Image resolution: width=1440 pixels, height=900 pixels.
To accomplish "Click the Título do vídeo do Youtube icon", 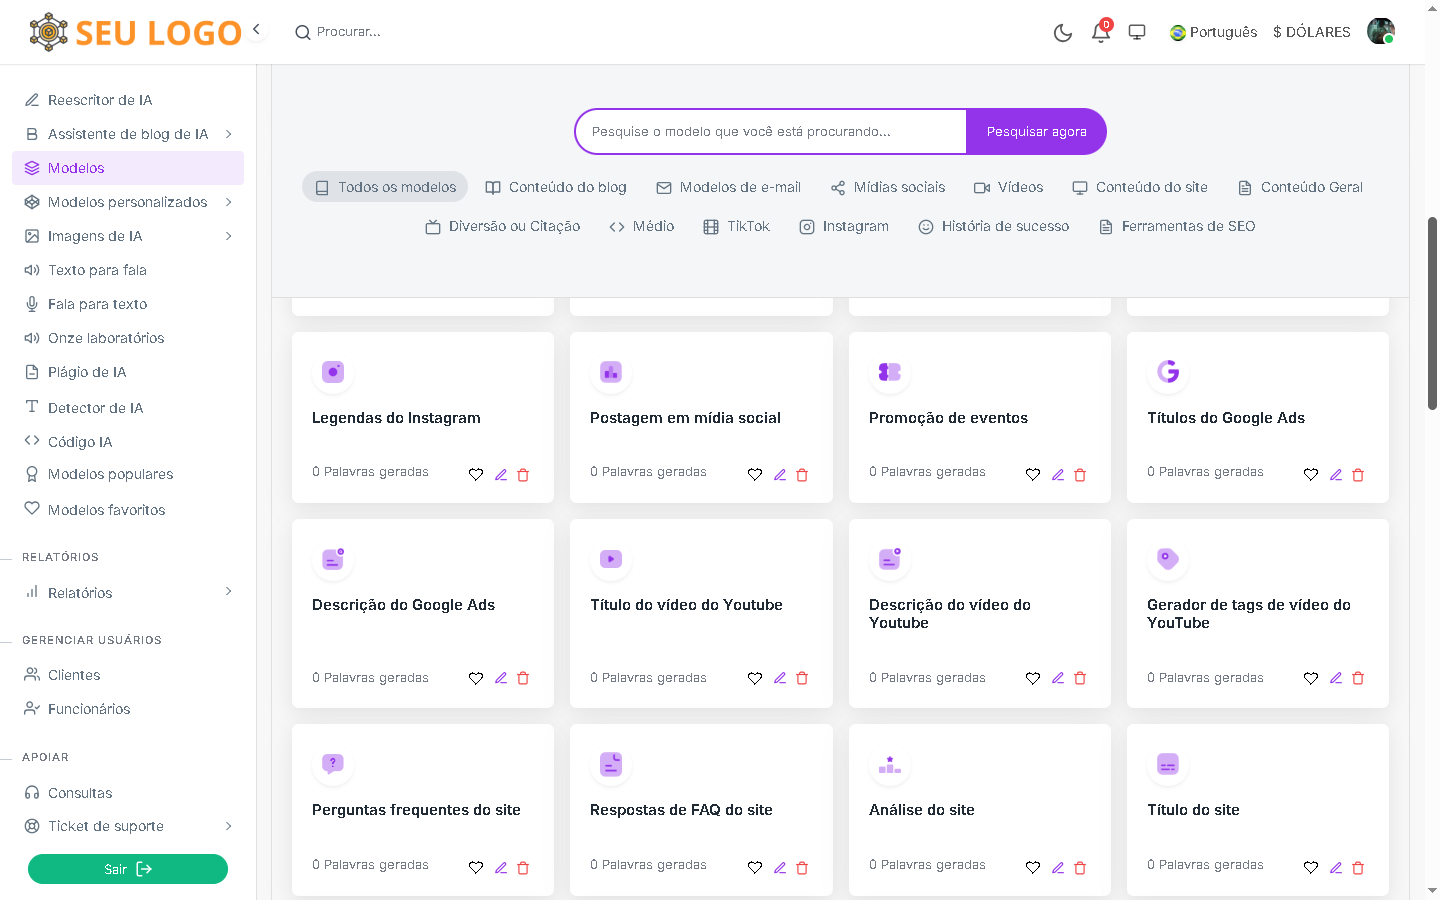I will tap(611, 559).
